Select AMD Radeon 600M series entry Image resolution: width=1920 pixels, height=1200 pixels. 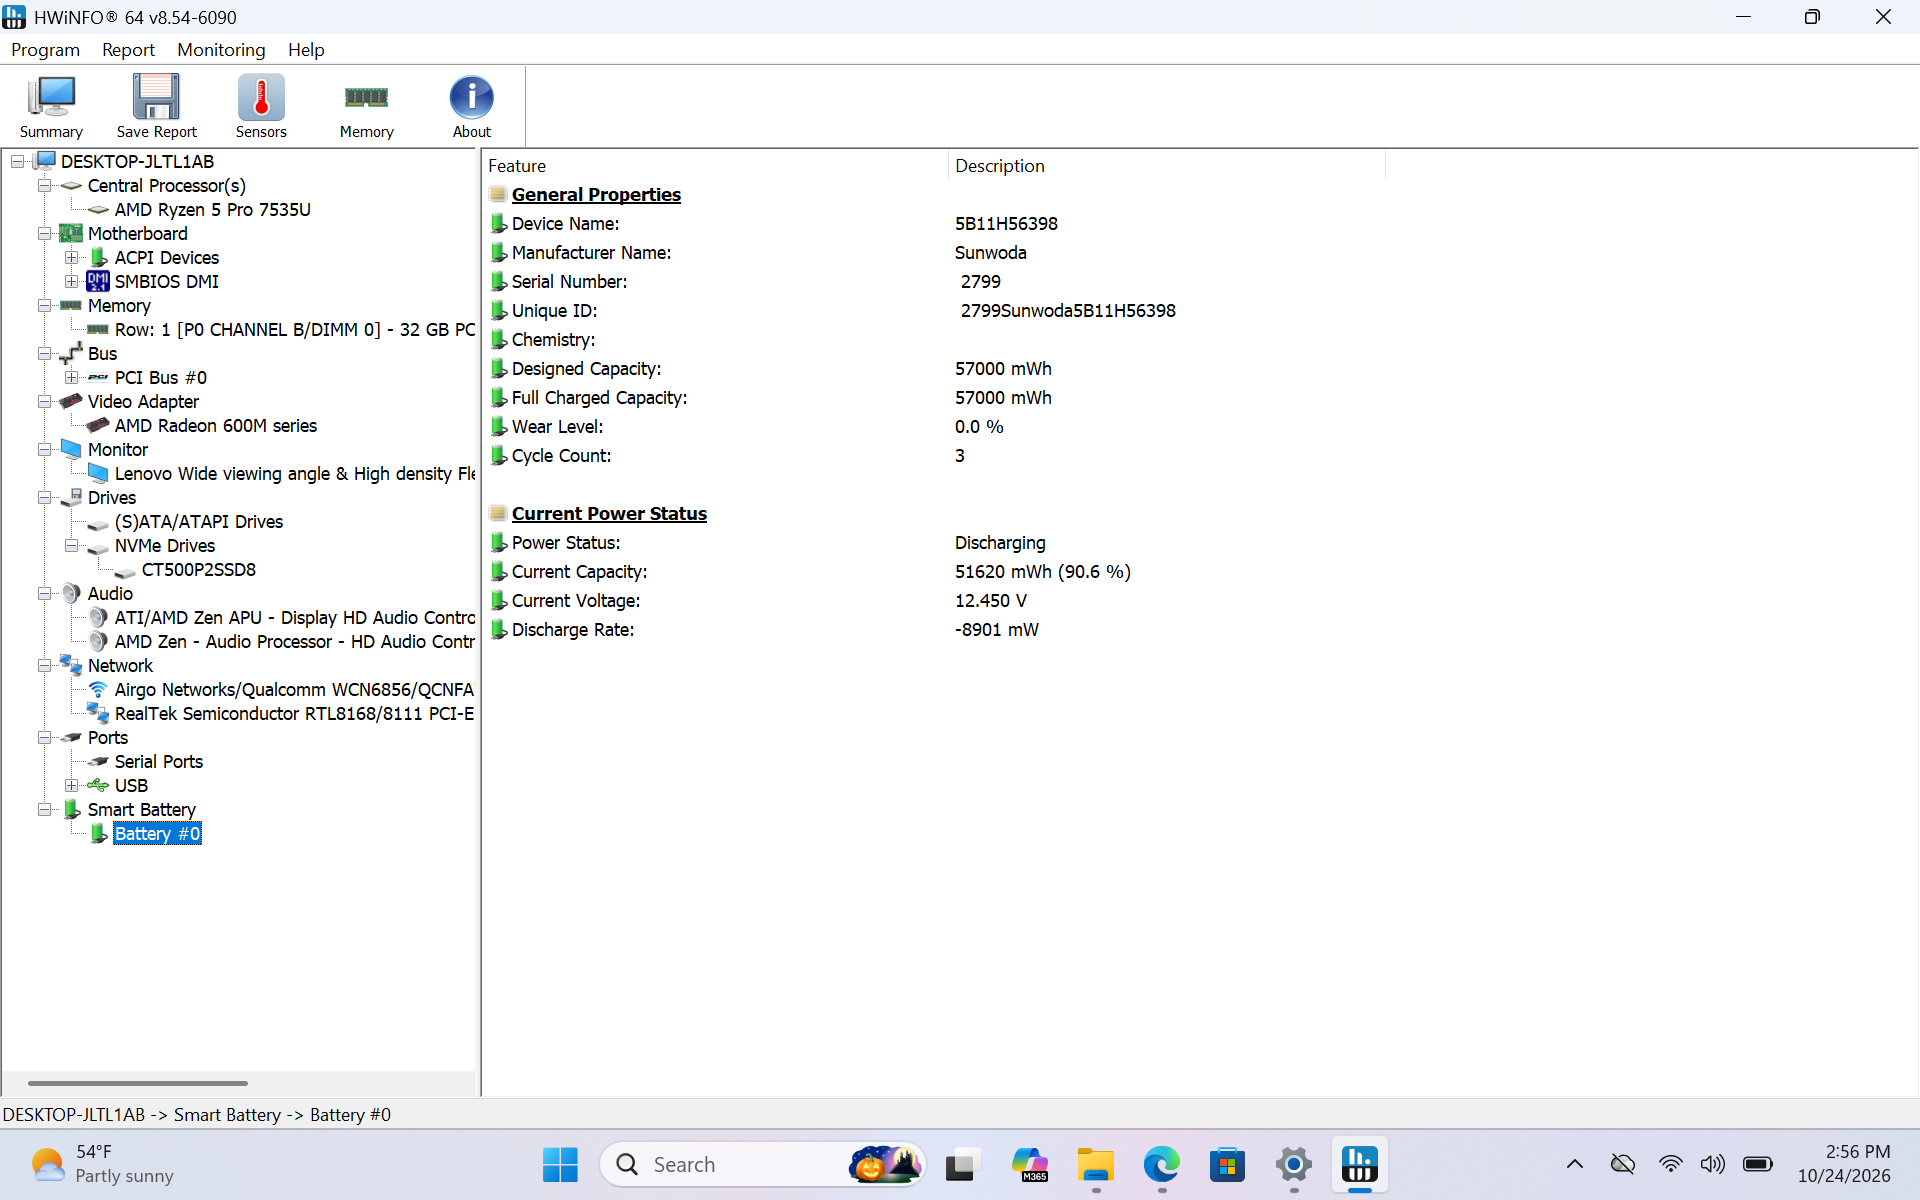pyautogui.click(x=215, y=425)
